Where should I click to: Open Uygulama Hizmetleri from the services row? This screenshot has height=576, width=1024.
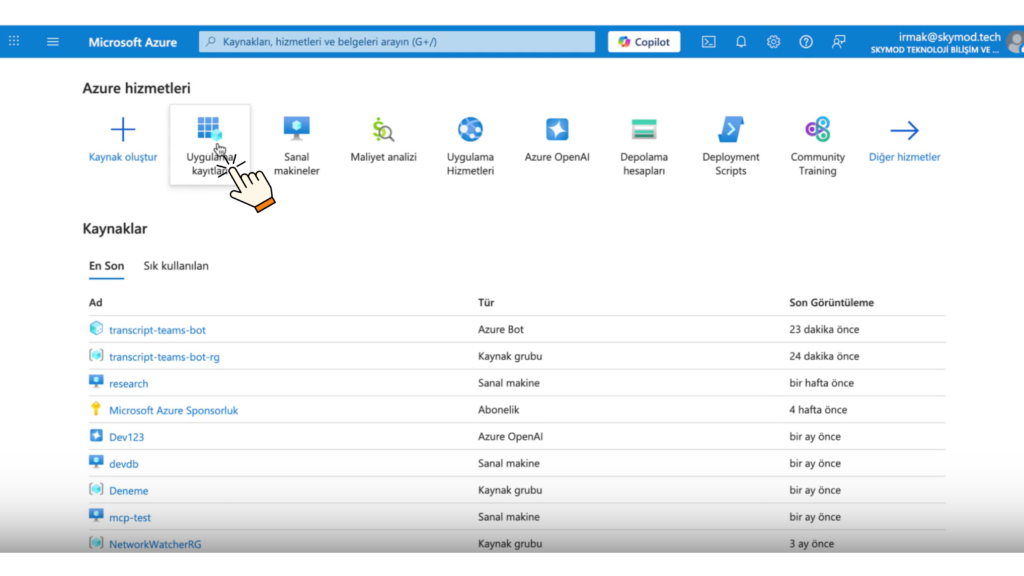pos(469,128)
